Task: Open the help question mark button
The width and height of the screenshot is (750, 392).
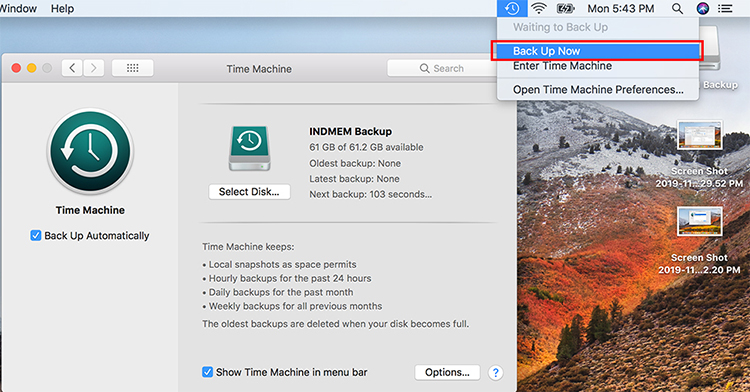Action: 496,372
